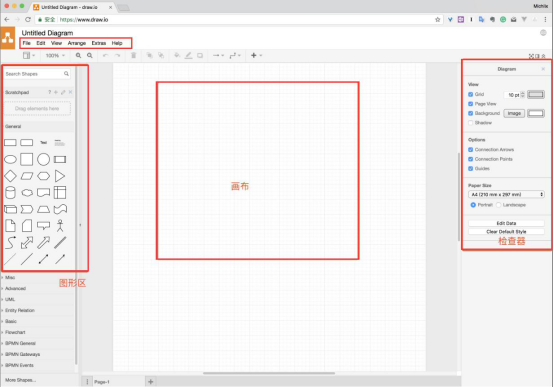Click the fill color bucket icon

pyautogui.click(x=177, y=55)
